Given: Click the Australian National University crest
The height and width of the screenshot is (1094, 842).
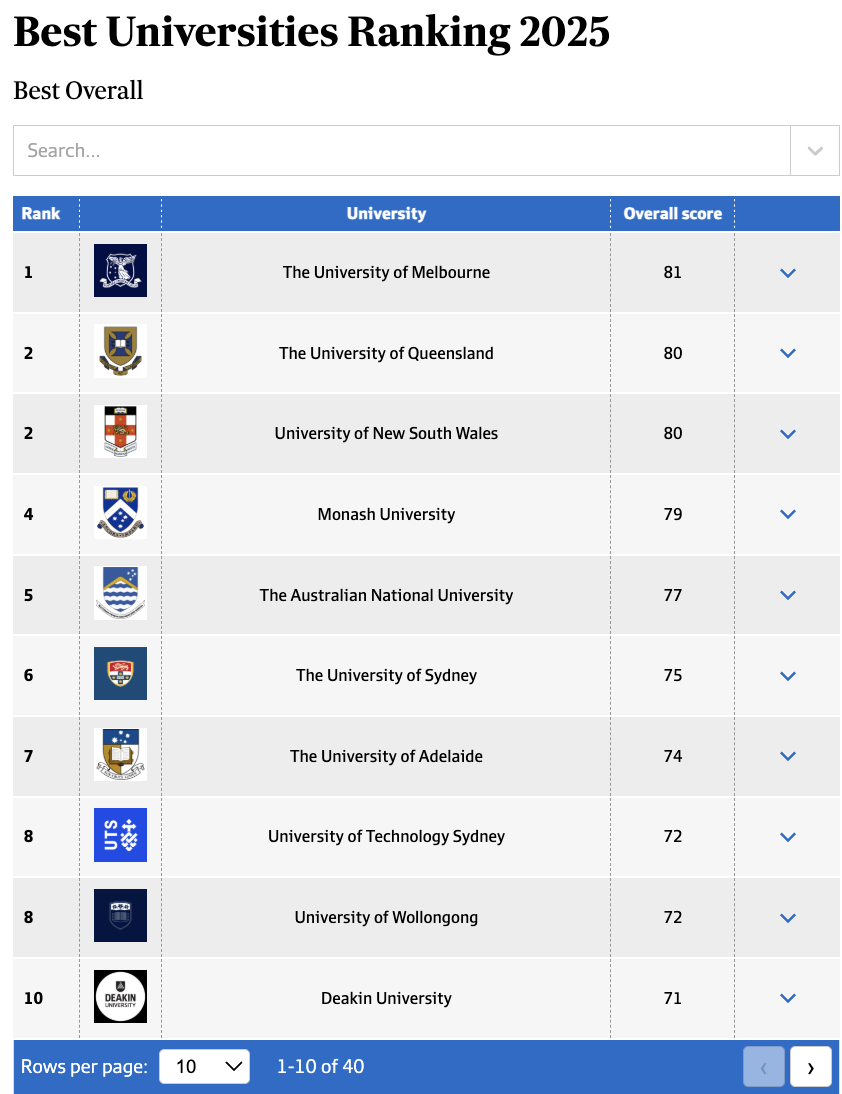Looking at the screenshot, I should tap(120, 594).
